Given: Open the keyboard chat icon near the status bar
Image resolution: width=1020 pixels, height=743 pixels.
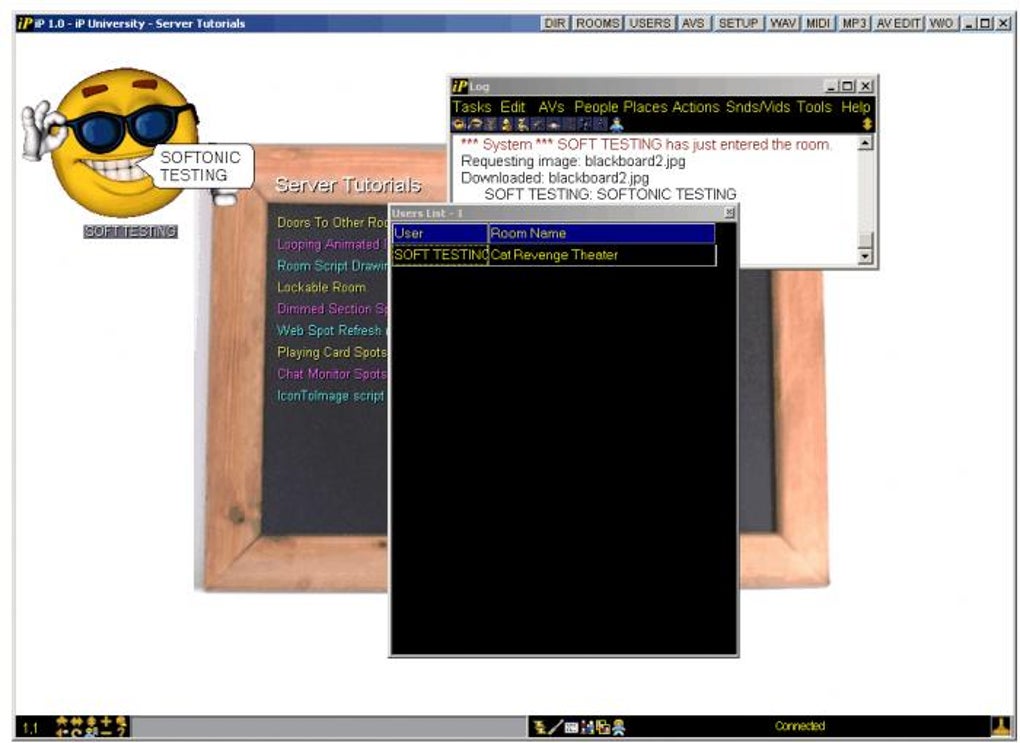Looking at the screenshot, I should click(x=571, y=726).
